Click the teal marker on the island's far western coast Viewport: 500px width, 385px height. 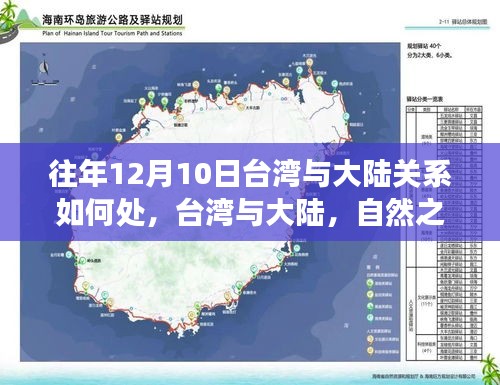click(x=69, y=255)
